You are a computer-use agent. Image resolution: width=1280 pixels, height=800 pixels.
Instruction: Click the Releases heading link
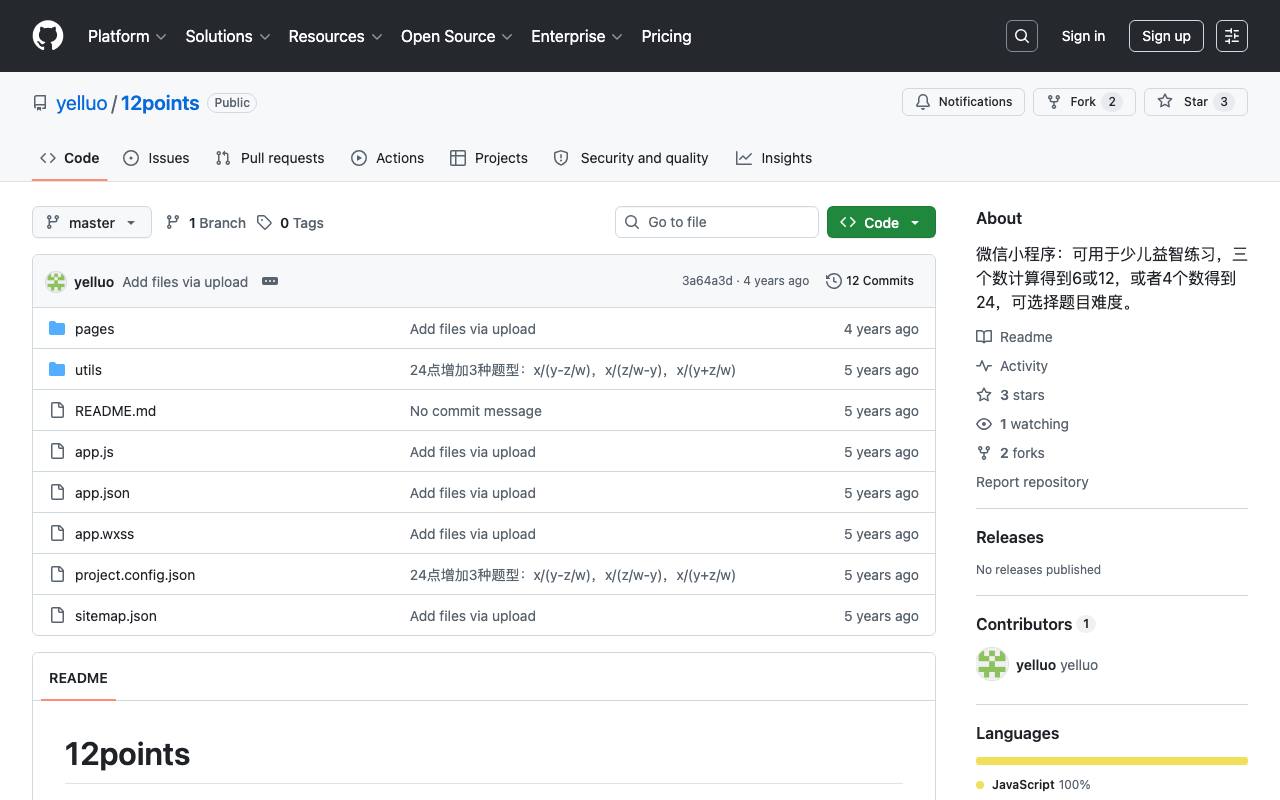click(x=1010, y=537)
